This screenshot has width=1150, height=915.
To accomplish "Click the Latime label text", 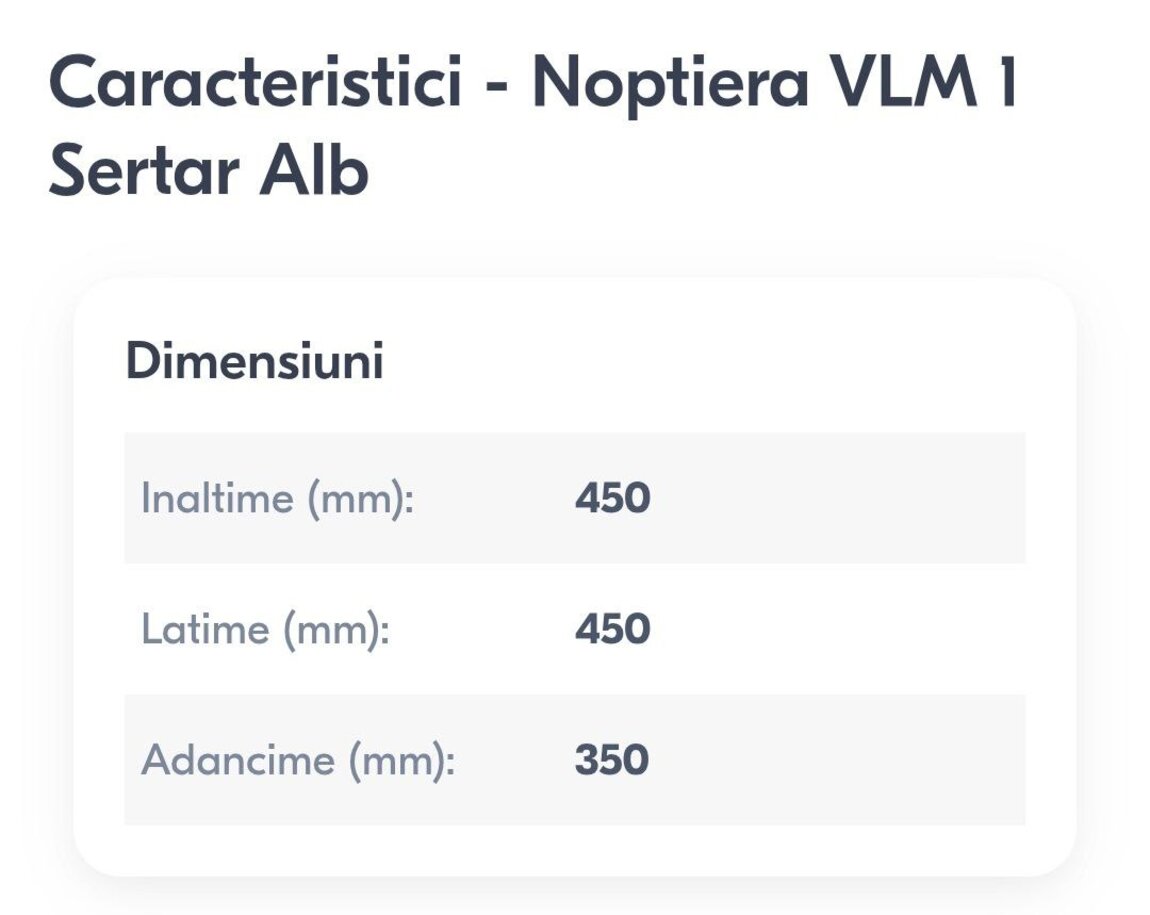I will point(205,629).
